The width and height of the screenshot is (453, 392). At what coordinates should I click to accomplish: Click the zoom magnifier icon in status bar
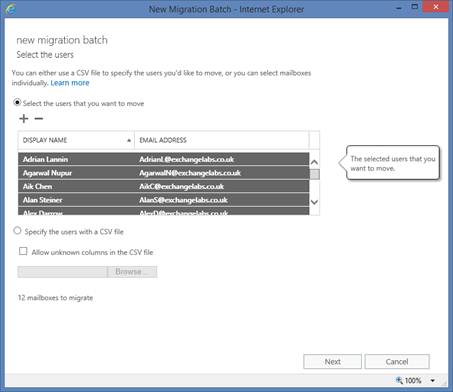point(399,380)
